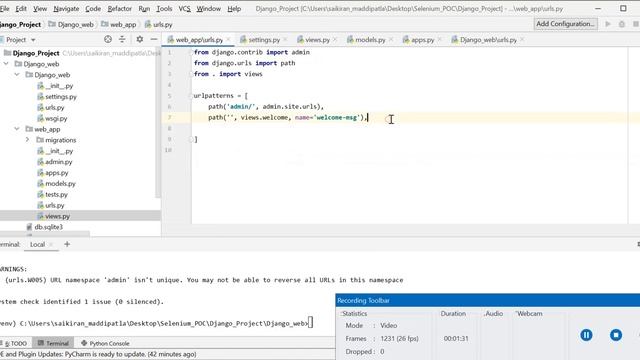Open the Help menu
This screenshot has height=360, width=640.
click(x=234, y=9)
